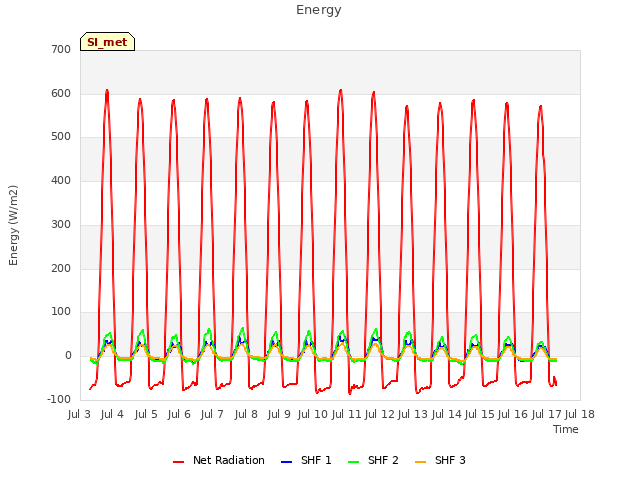Screen dimensions: 640x480
Task: Toggle the SHF 3 legend entry
Action: tap(440, 460)
